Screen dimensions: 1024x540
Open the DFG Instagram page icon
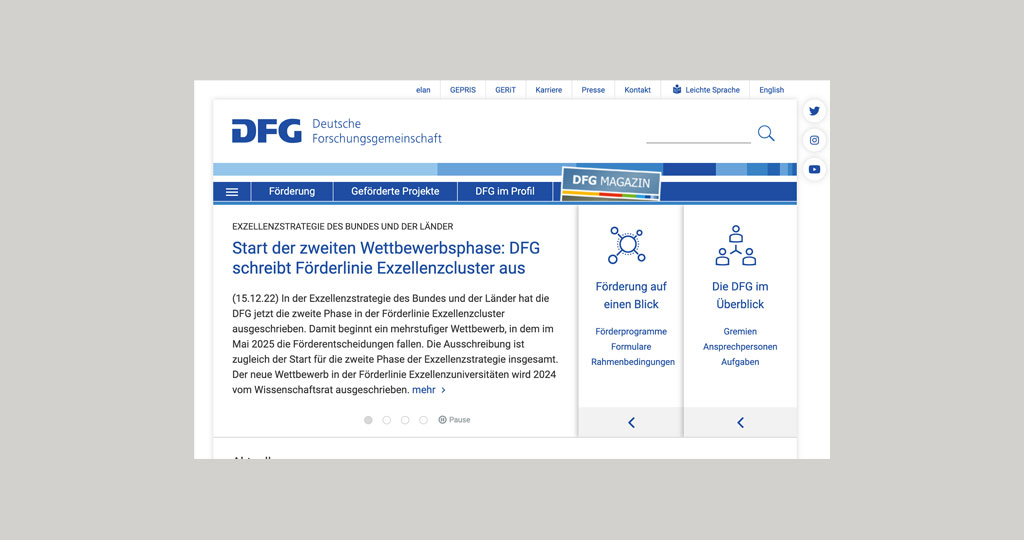click(x=814, y=140)
